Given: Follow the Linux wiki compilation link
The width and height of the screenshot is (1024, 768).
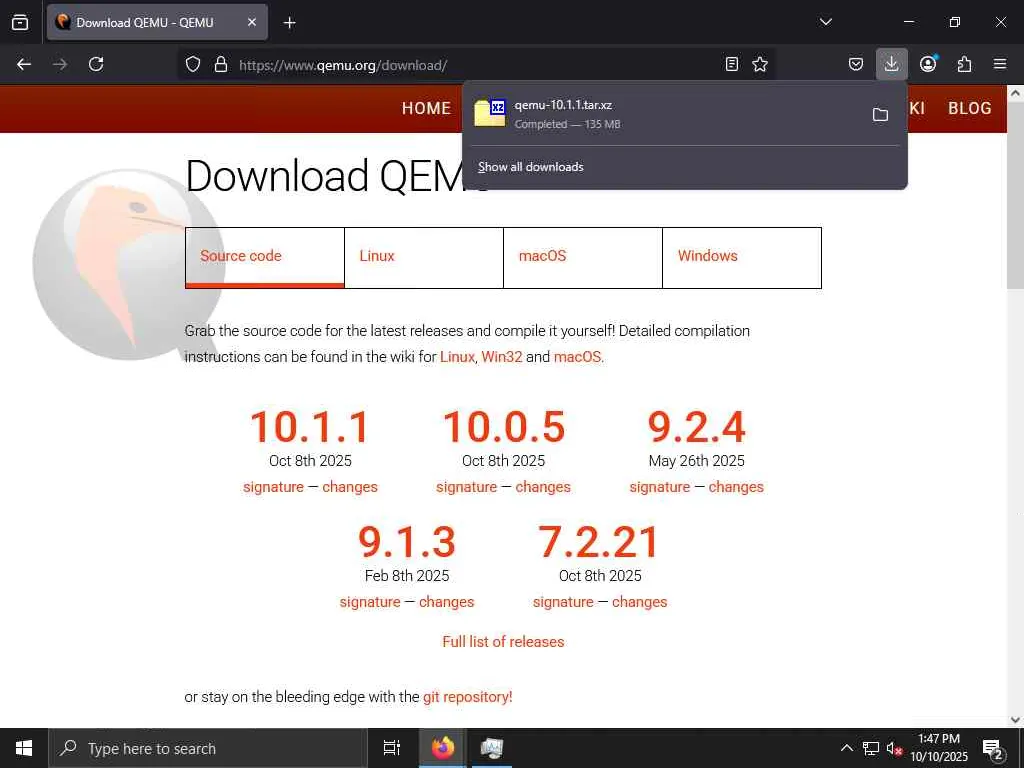Looking at the screenshot, I should pyautogui.click(x=457, y=357).
